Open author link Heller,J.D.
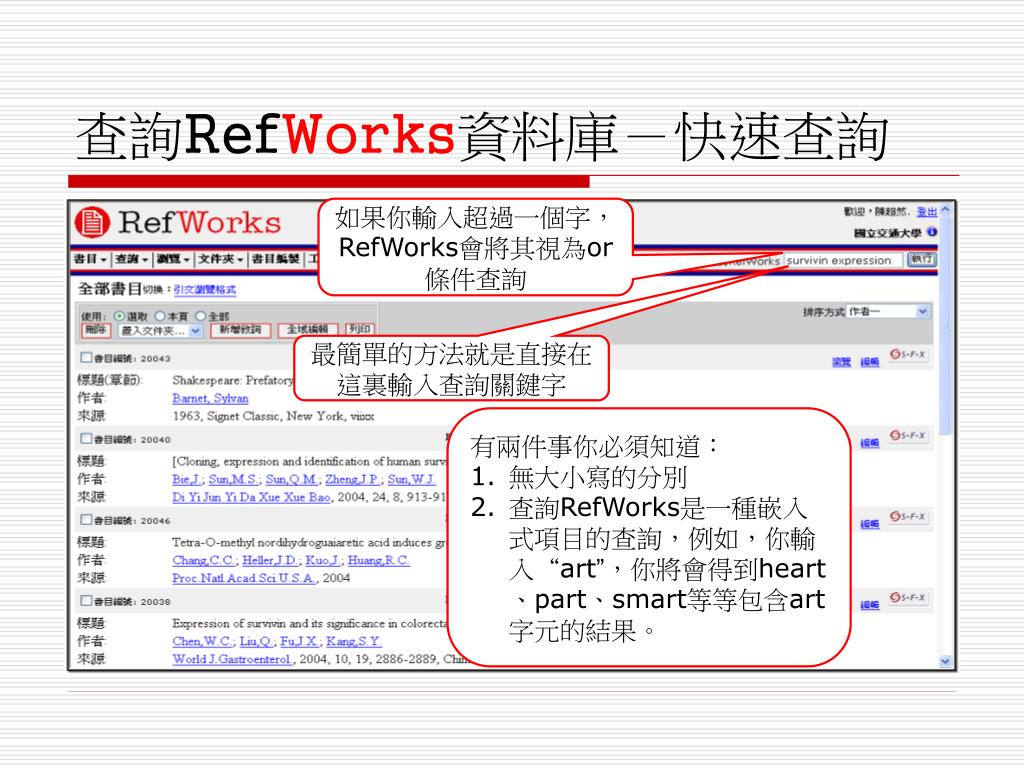Image resolution: width=1024 pixels, height=768 pixels. click(x=270, y=560)
